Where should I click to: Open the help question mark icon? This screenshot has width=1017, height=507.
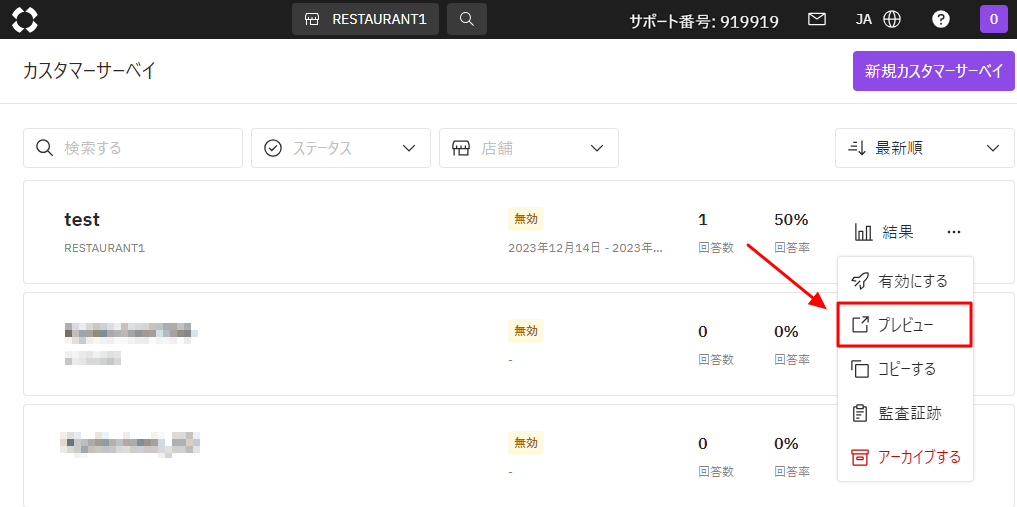pyautogui.click(x=941, y=19)
